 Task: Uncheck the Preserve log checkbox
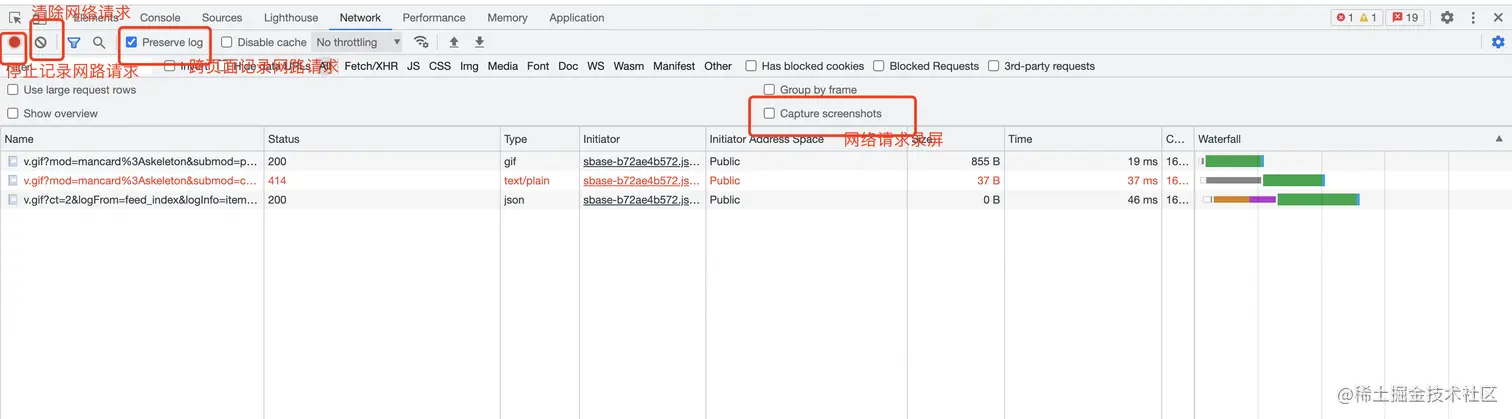tap(131, 42)
